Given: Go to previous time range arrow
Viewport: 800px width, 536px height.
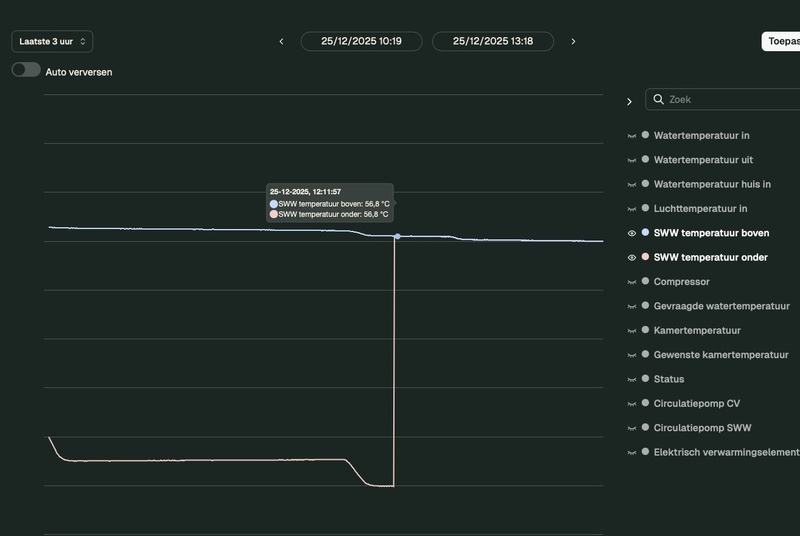Looking at the screenshot, I should click(x=281, y=42).
